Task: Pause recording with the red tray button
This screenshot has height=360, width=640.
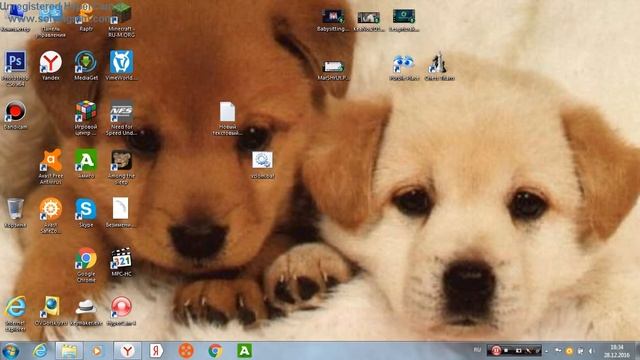Action: coord(496,351)
